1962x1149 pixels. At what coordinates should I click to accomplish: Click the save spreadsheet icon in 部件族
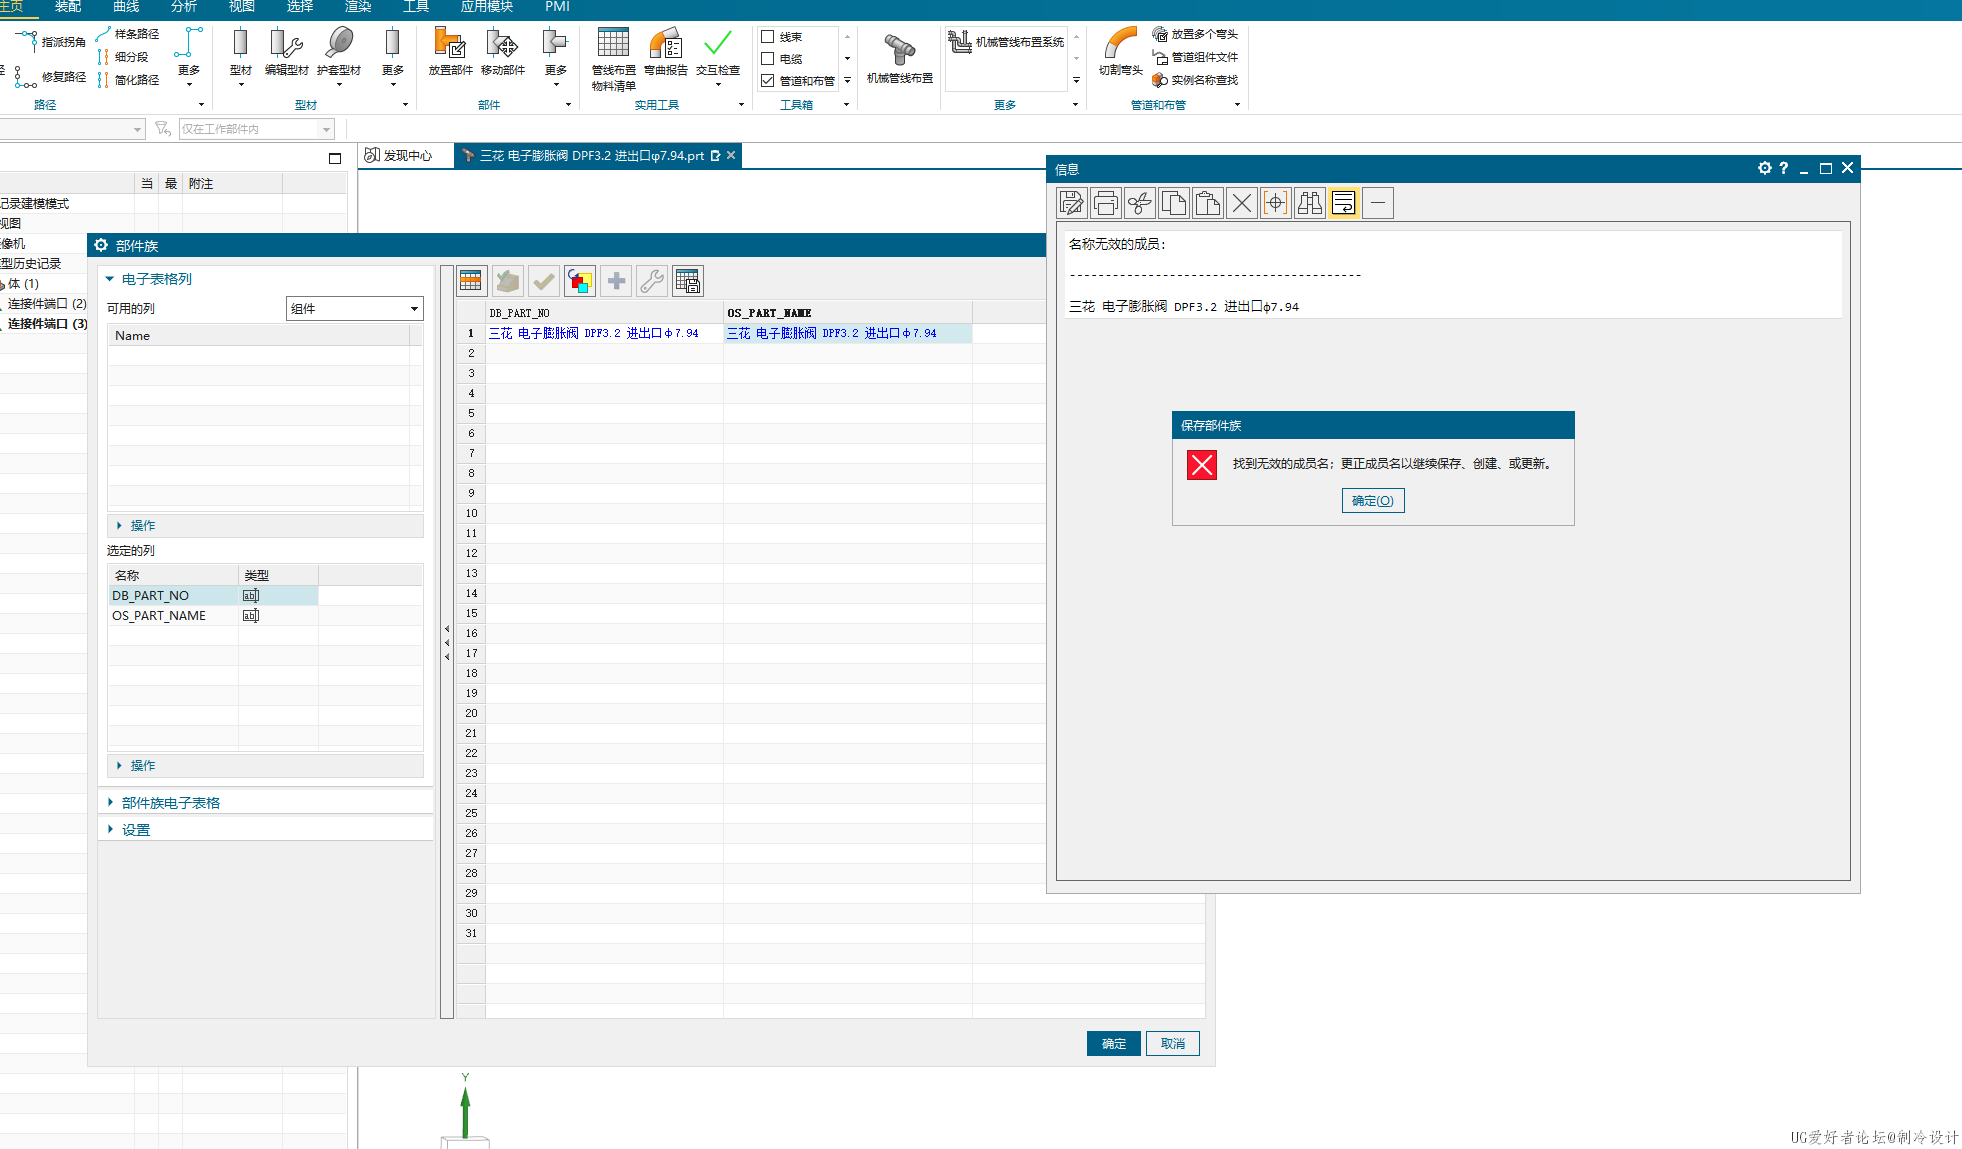[688, 281]
